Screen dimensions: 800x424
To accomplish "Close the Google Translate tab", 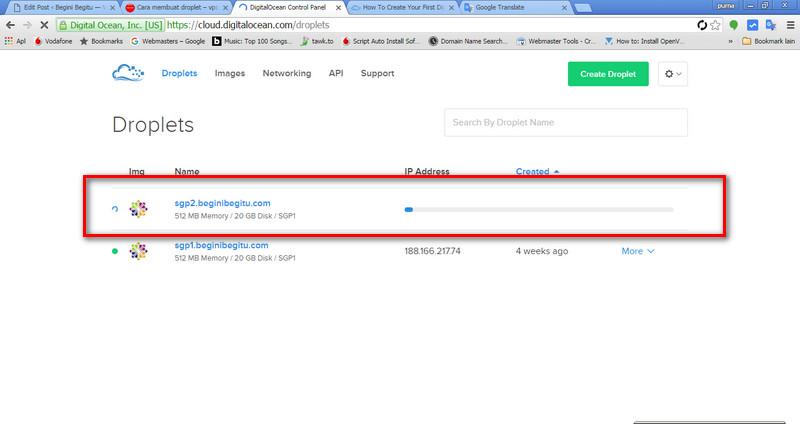I will click(x=564, y=8).
